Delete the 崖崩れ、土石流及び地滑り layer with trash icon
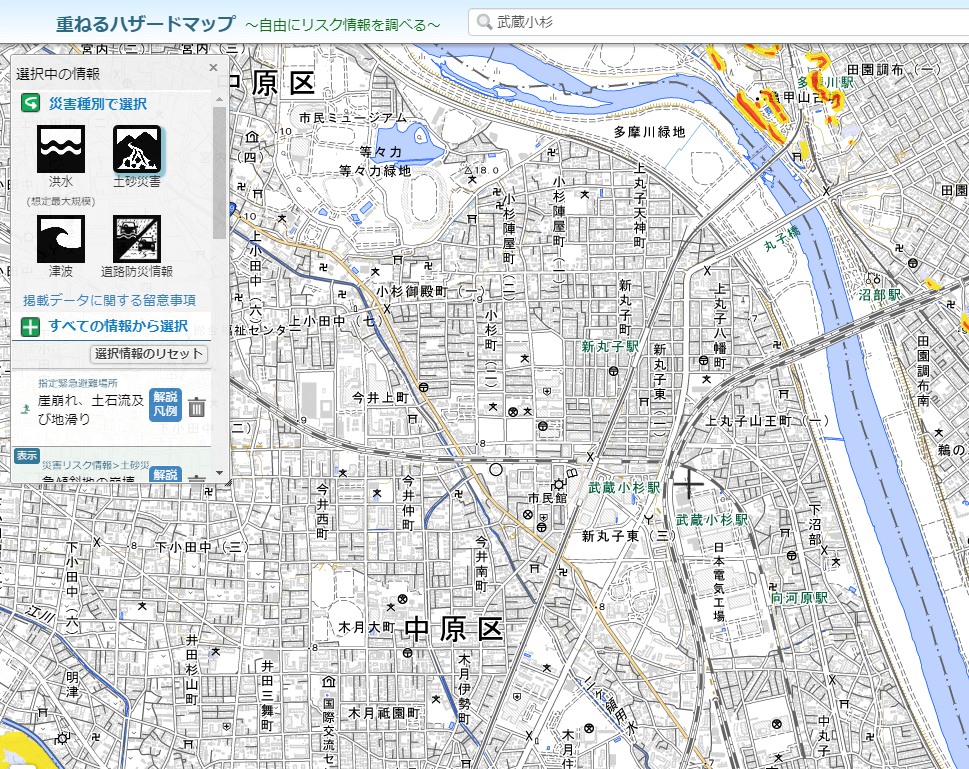969x769 pixels. coord(197,407)
